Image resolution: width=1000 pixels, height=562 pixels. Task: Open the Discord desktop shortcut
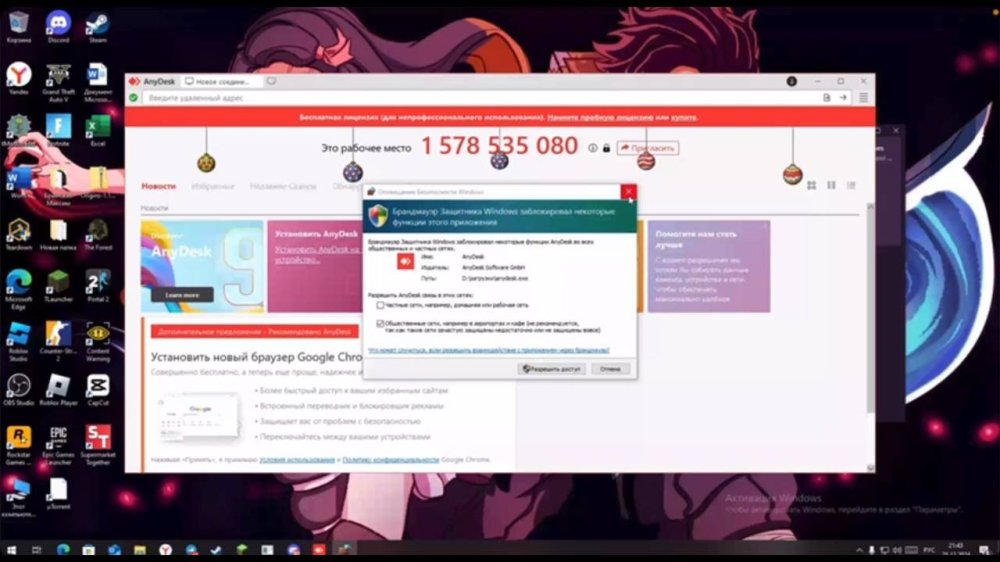(58, 26)
